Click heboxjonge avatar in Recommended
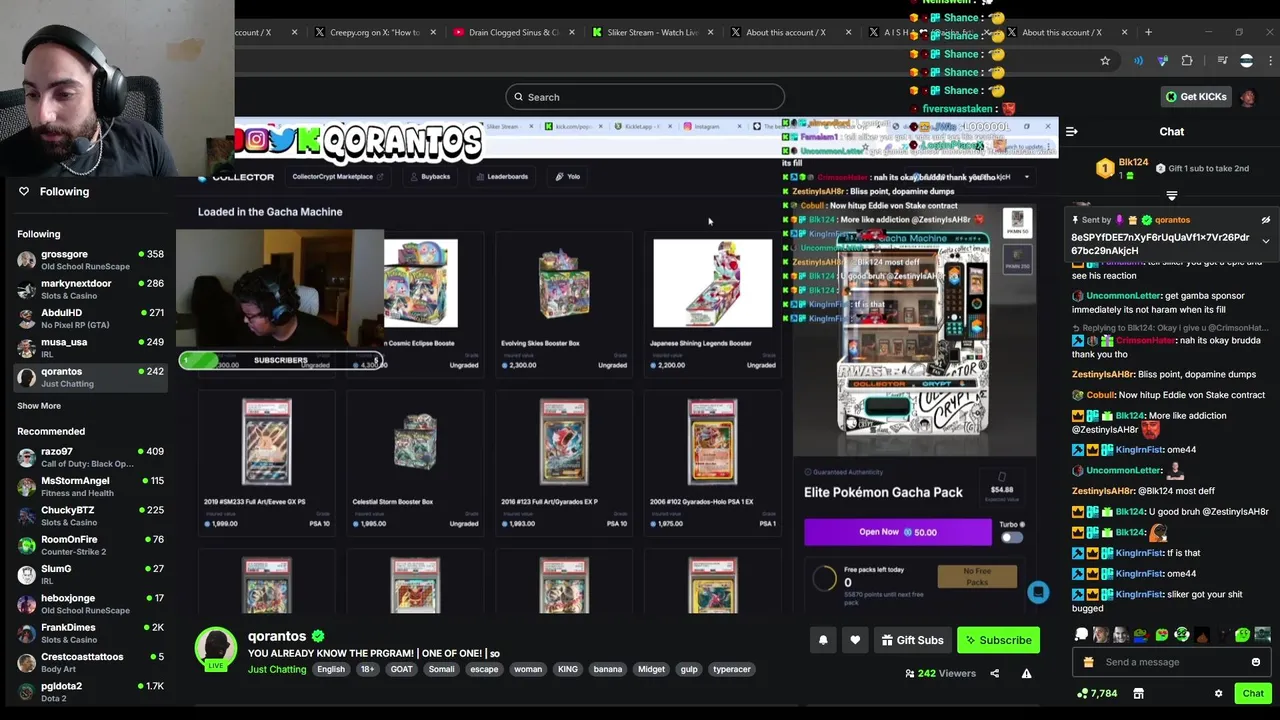Viewport: 1280px width, 720px height. pos(27,604)
